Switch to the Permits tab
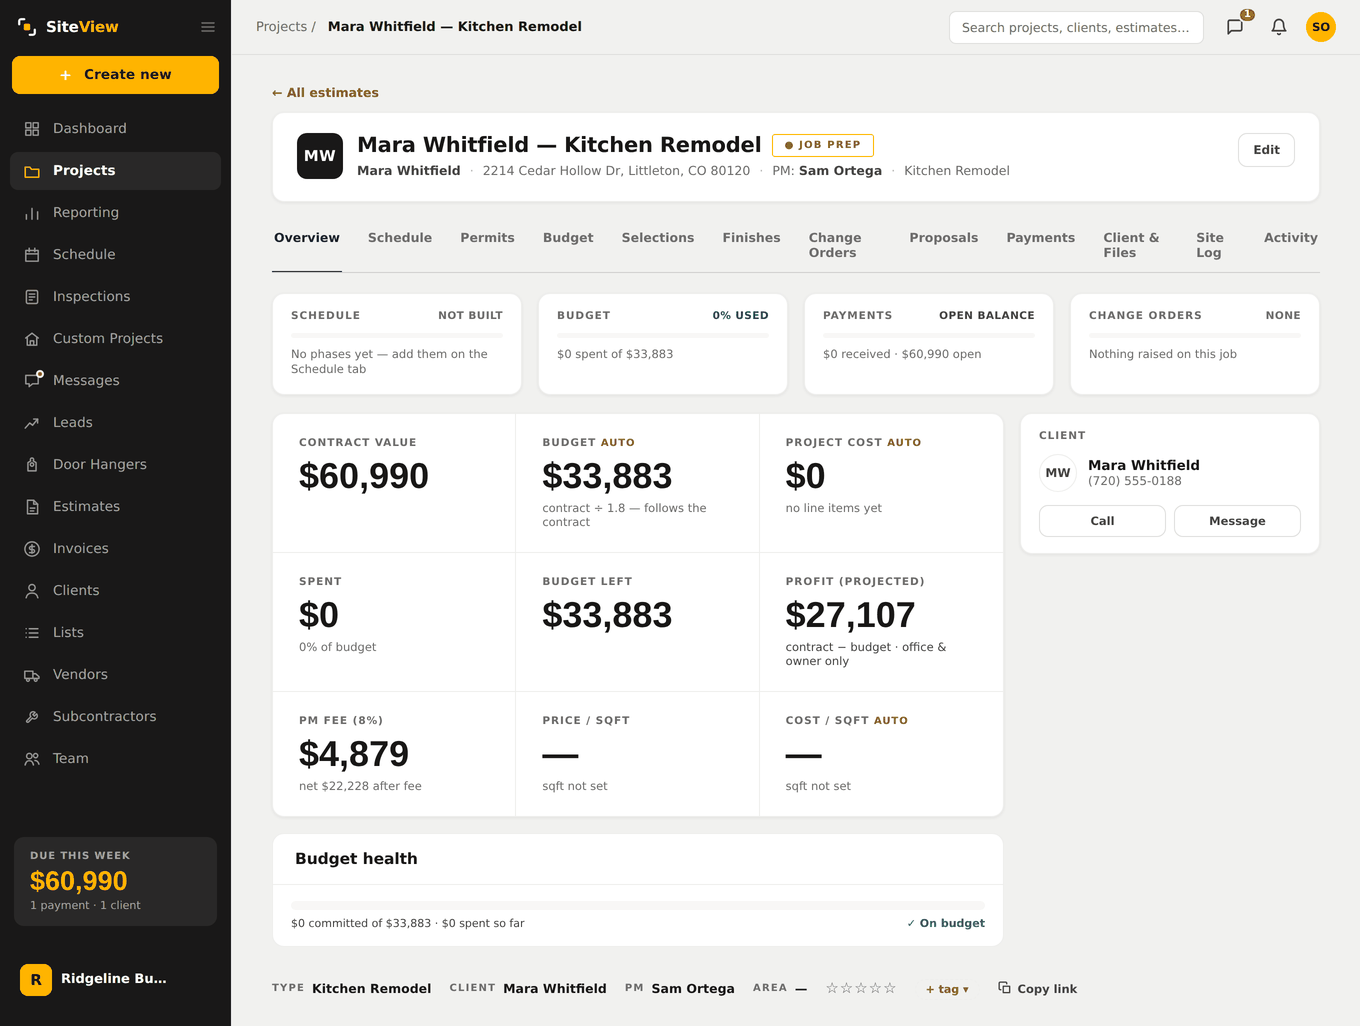Screen dimensions: 1360x1026 pyautogui.click(x=487, y=238)
